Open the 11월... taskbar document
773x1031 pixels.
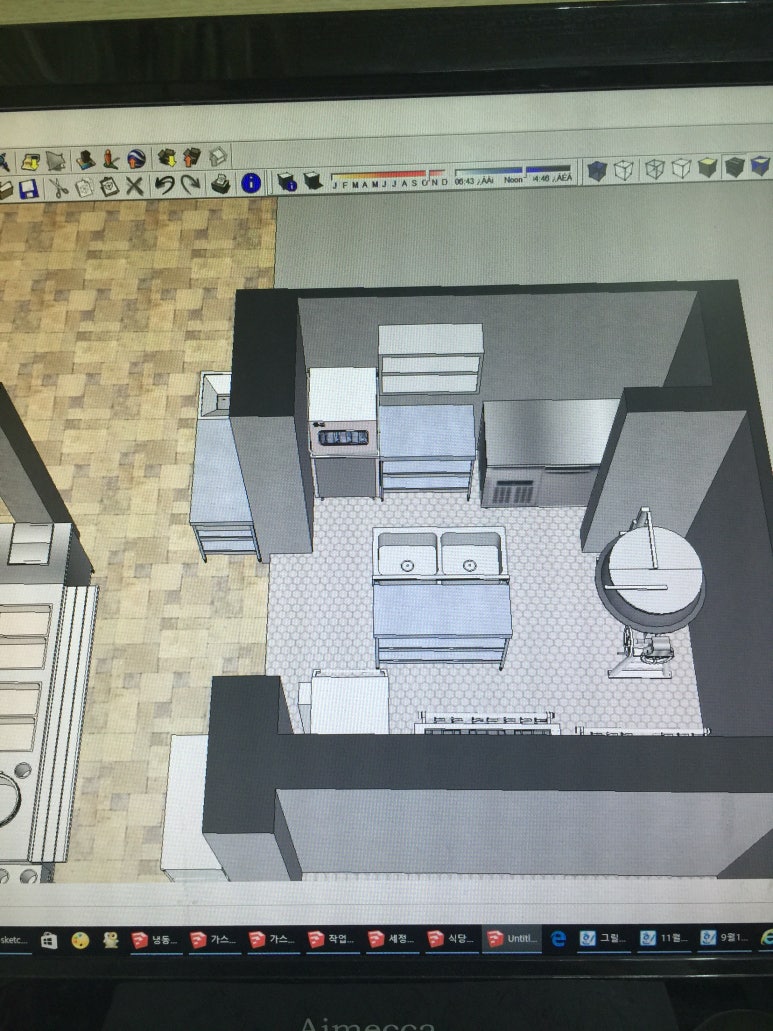[664, 938]
